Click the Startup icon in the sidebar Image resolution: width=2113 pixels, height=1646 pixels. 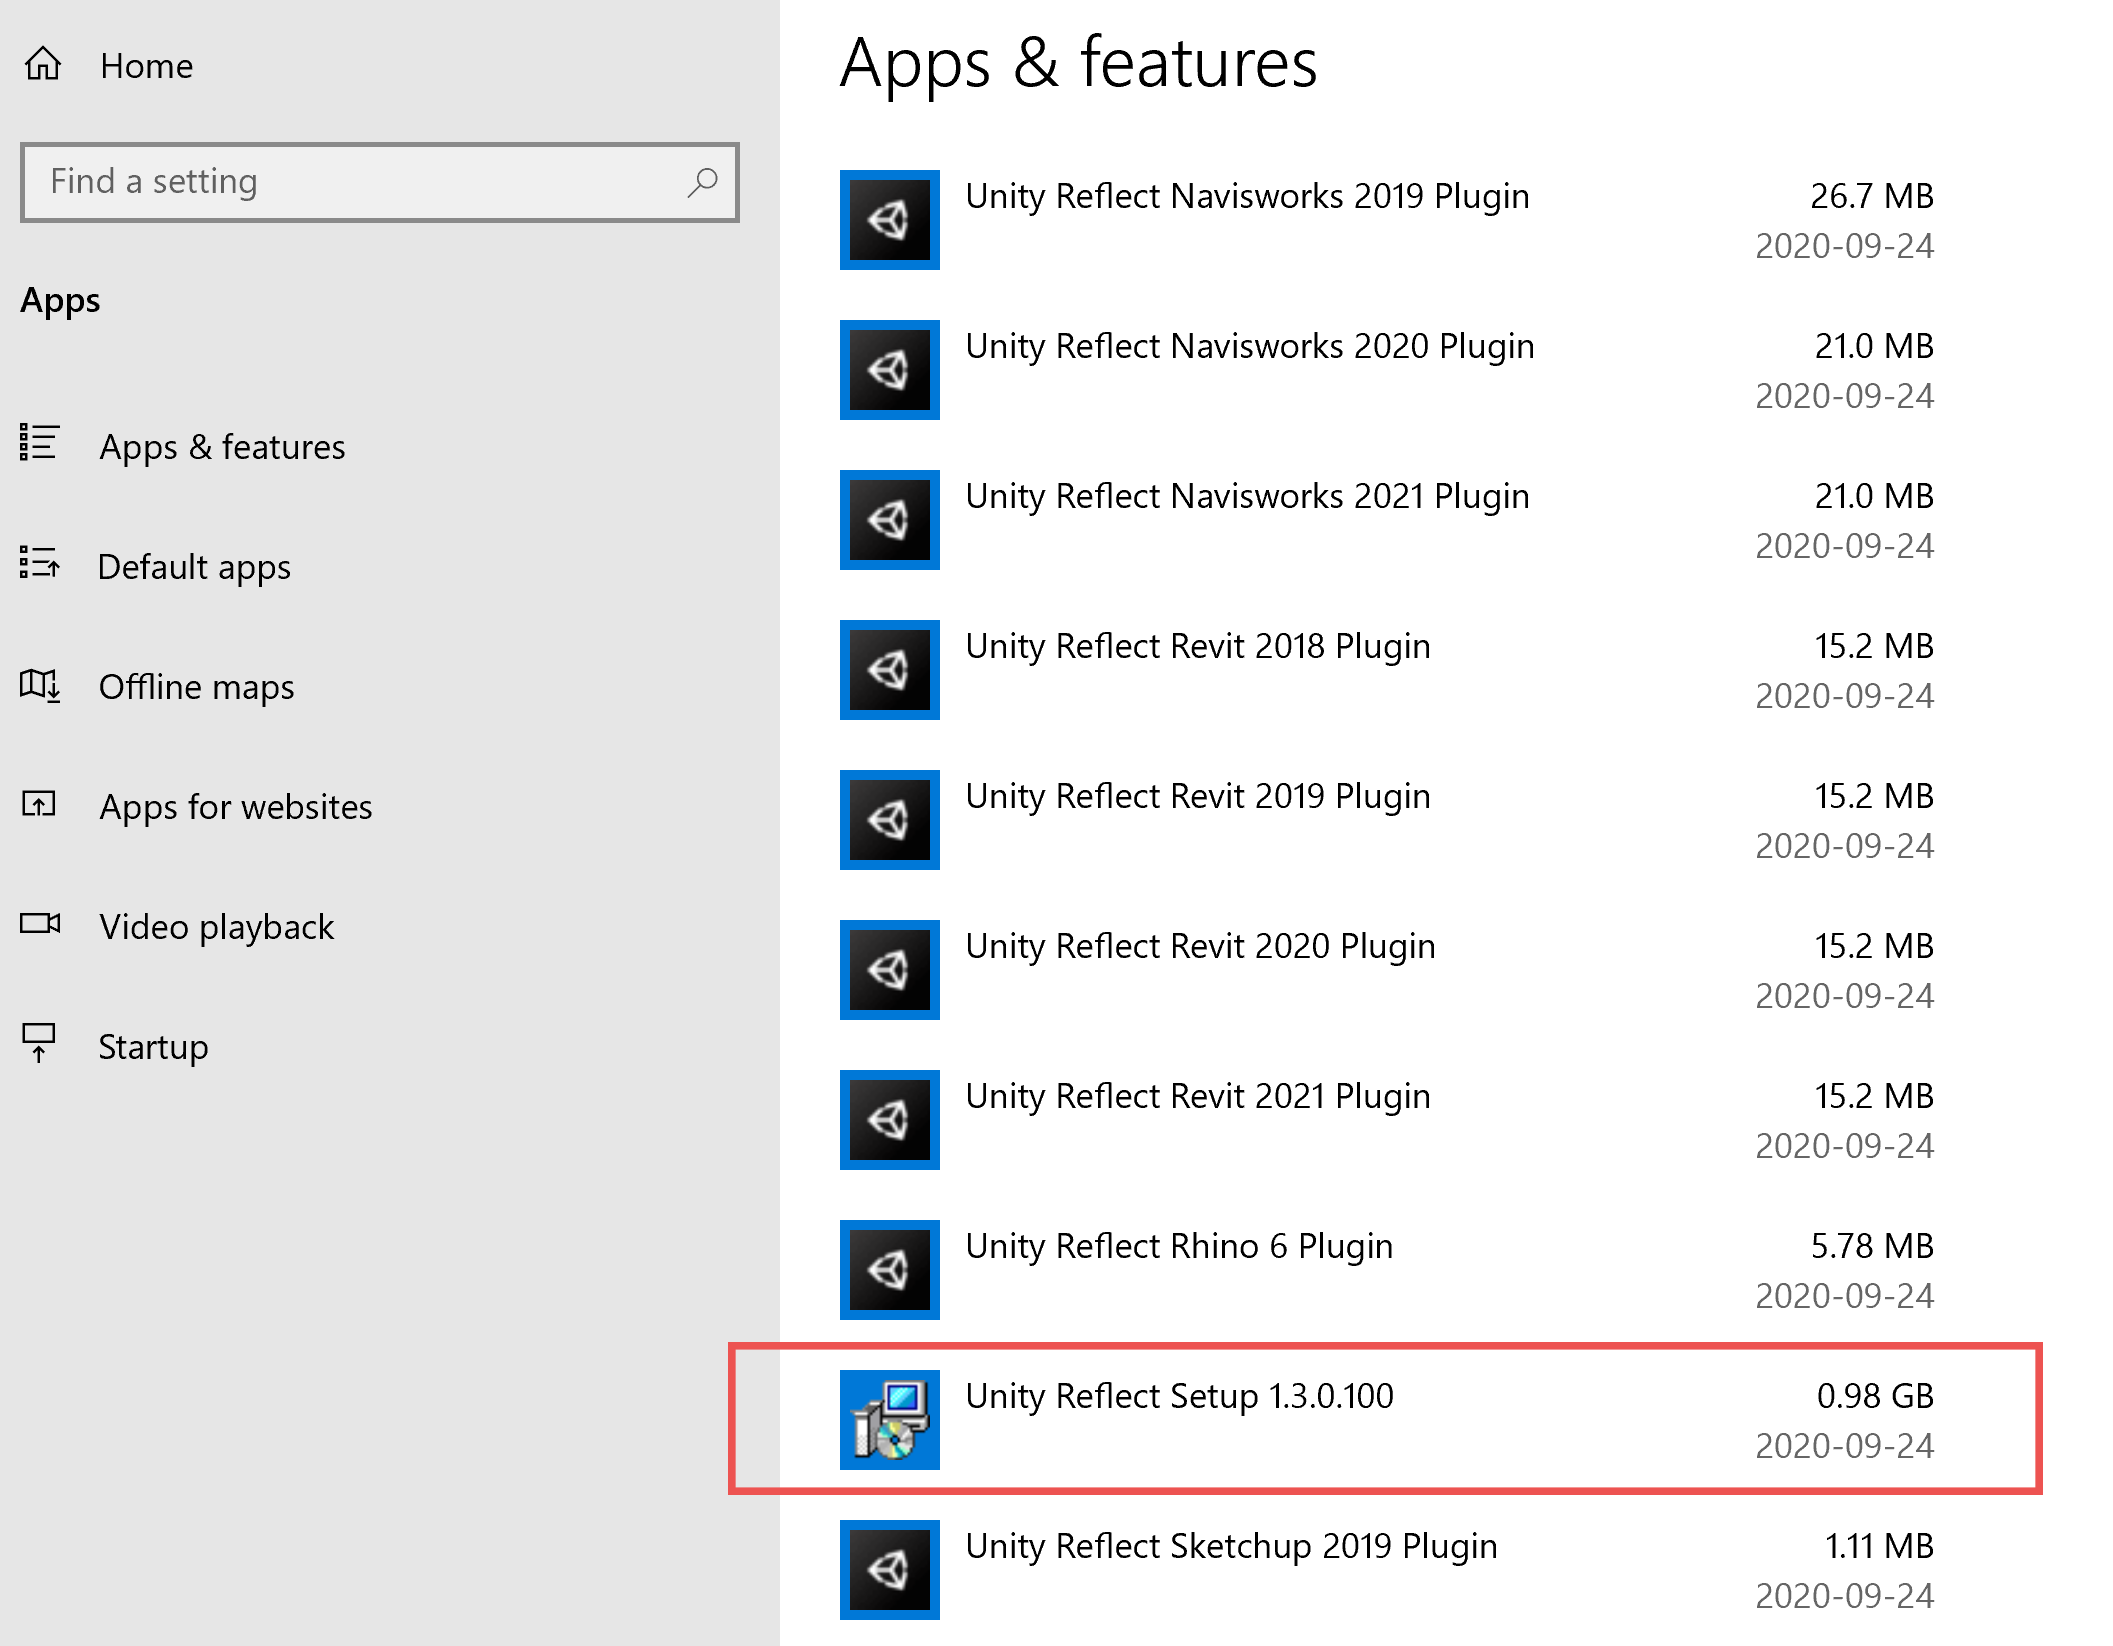(39, 1043)
